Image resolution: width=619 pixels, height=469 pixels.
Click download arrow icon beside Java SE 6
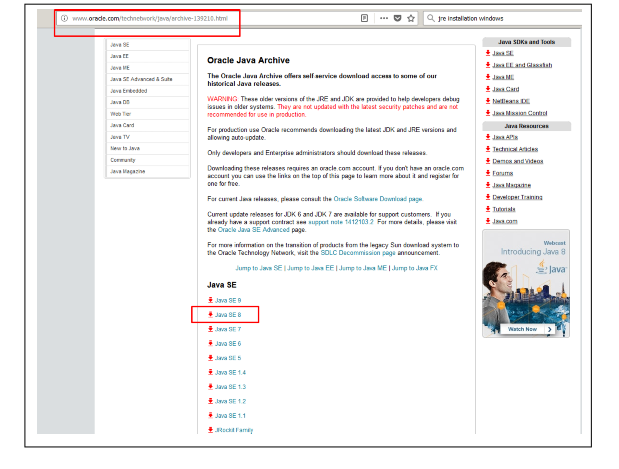click(x=210, y=343)
